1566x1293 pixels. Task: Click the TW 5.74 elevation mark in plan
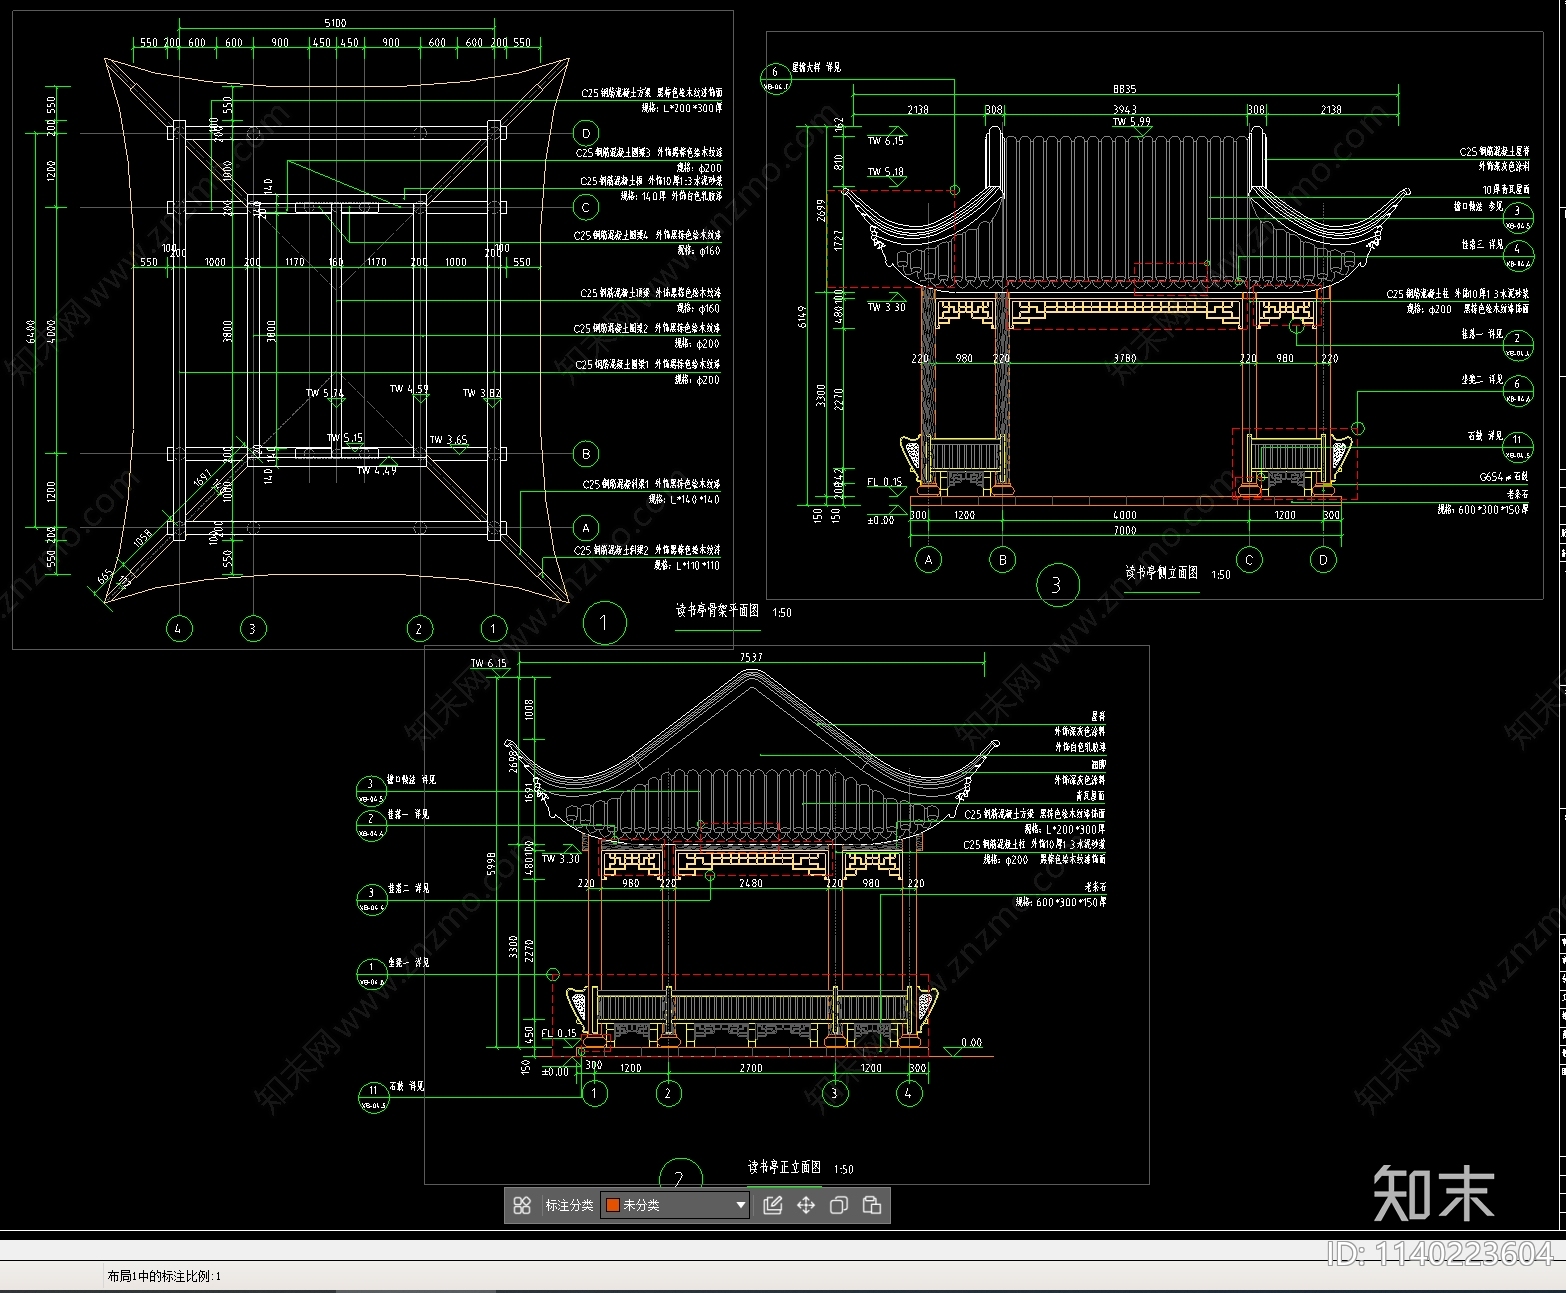pyautogui.click(x=325, y=393)
